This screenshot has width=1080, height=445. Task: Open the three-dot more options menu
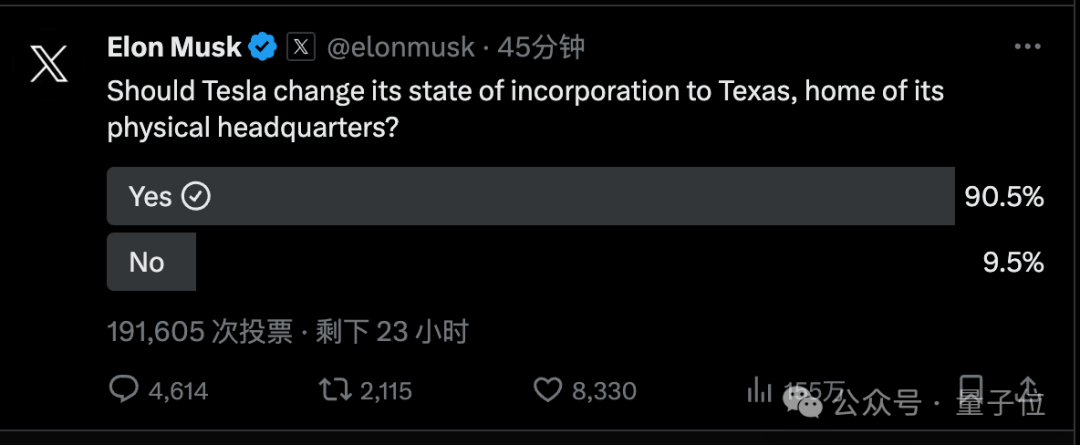click(x=1028, y=47)
